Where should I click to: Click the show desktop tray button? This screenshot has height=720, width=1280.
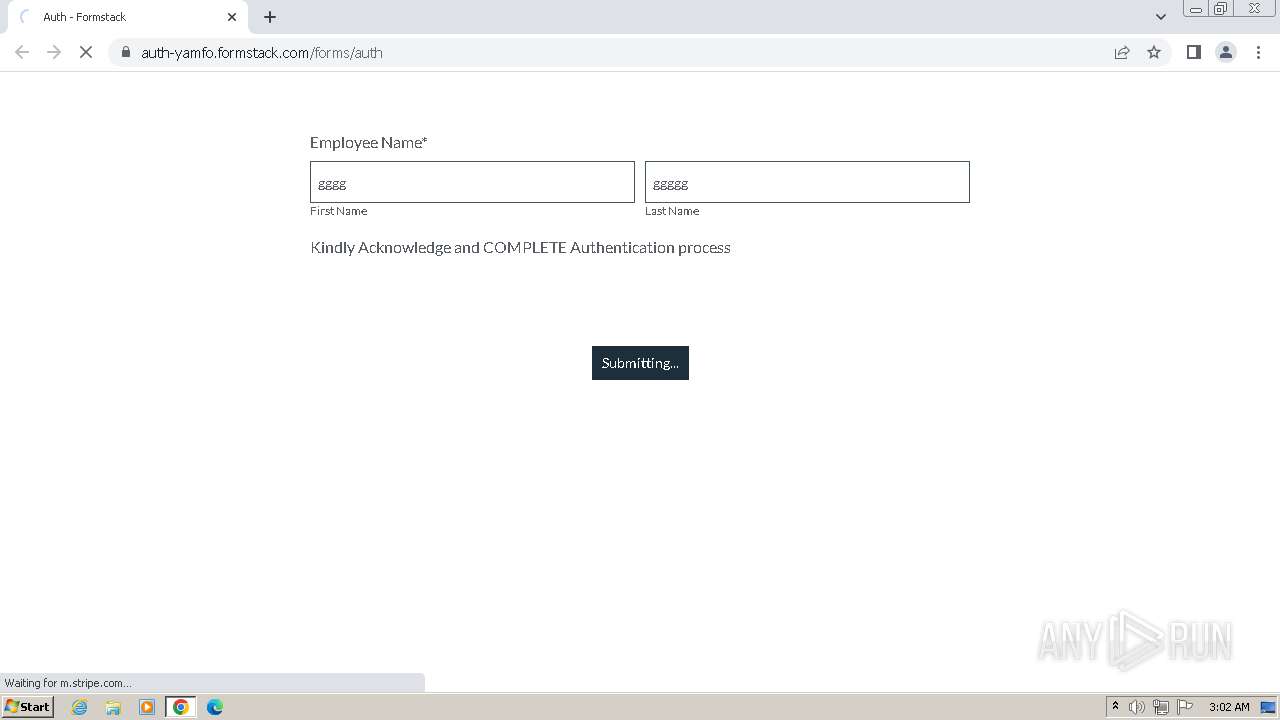[1268, 707]
